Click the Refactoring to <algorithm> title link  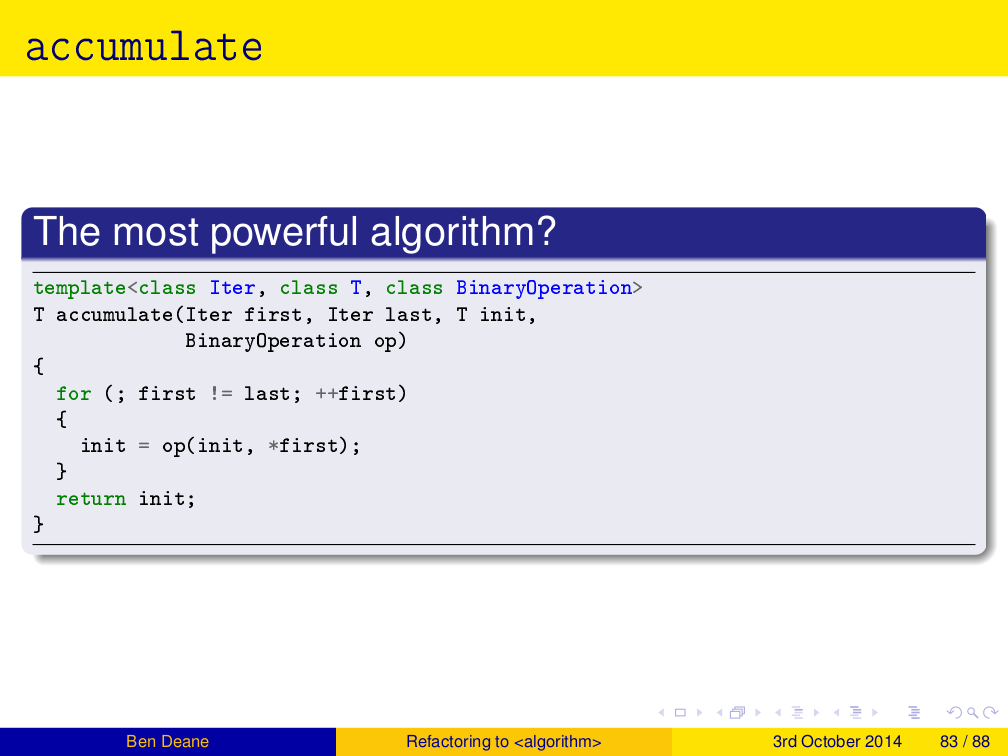point(503,741)
